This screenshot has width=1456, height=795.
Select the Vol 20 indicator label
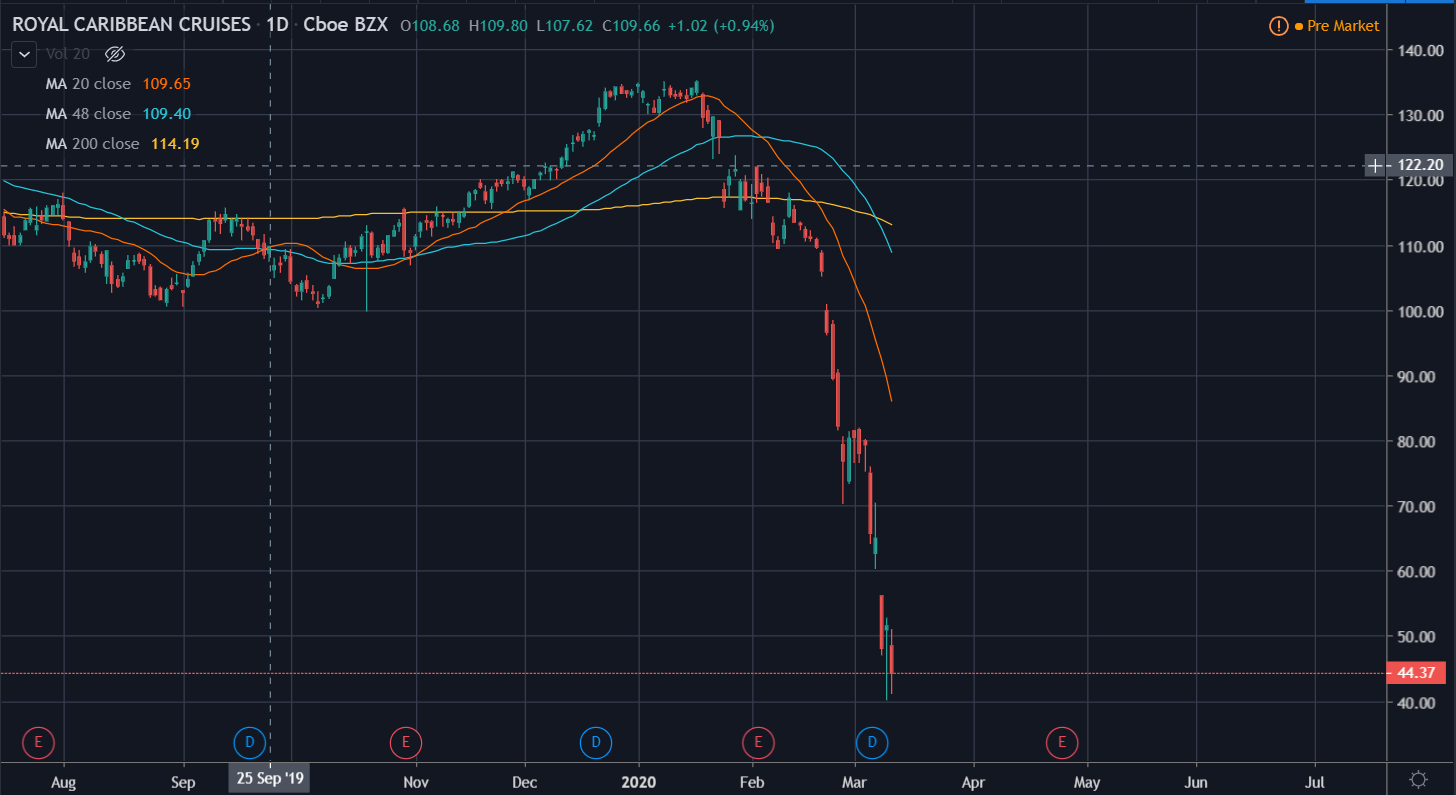tap(70, 54)
